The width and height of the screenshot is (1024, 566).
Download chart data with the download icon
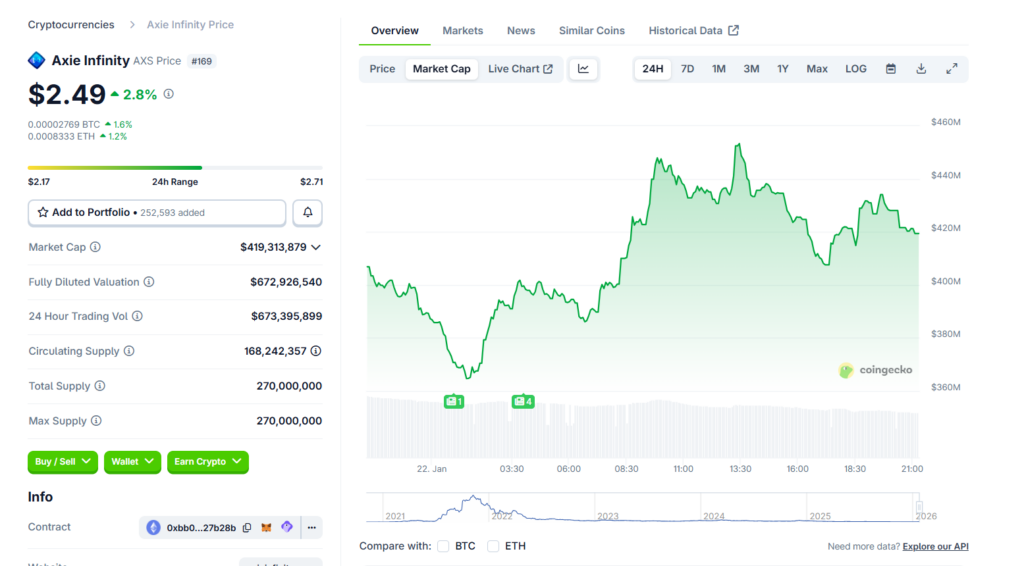tap(921, 69)
